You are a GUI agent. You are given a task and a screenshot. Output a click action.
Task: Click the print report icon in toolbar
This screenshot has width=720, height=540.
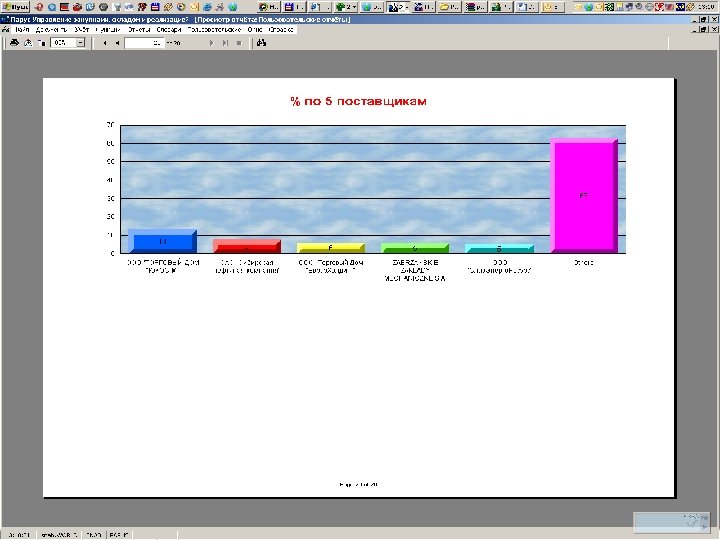[14, 43]
